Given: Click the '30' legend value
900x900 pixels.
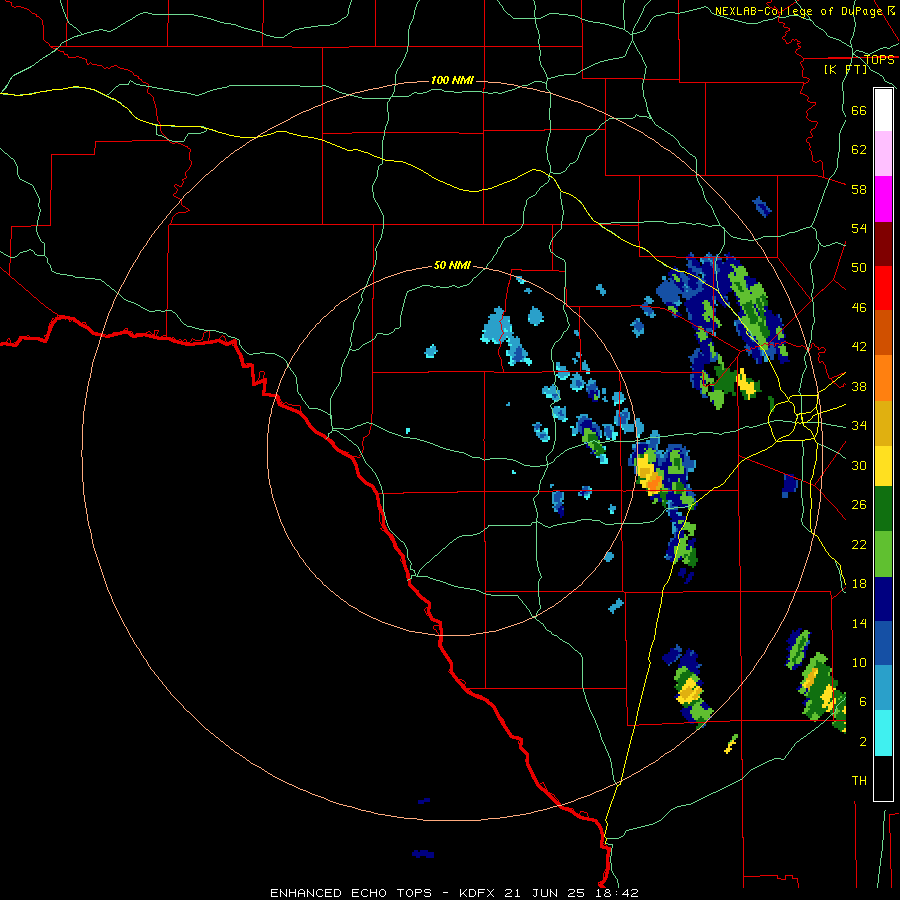Looking at the screenshot, I should coord(859,465).
